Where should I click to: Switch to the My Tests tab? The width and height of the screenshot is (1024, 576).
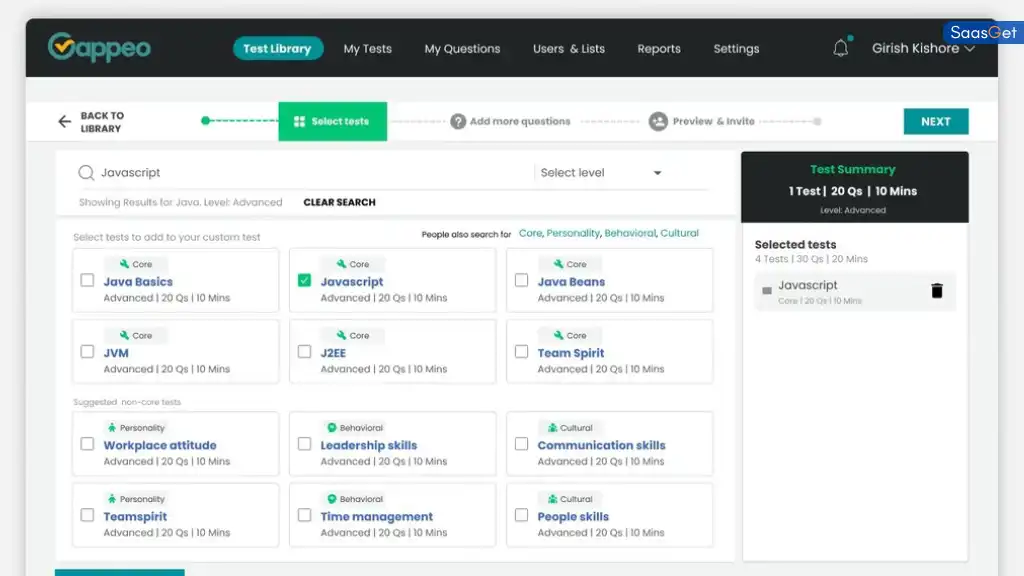(367, 48)
